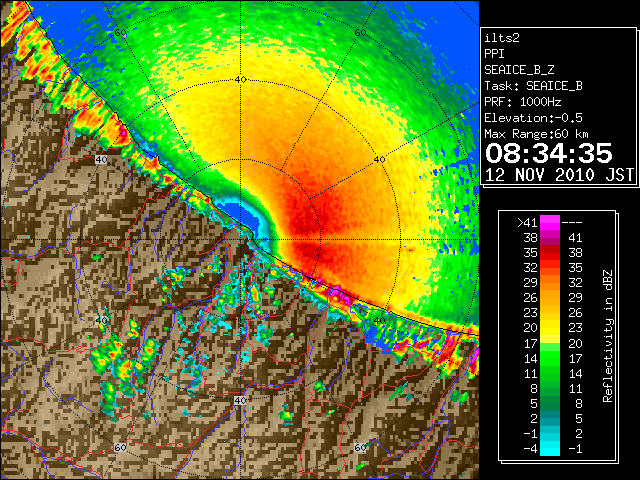This screenshot has height=480, width=640.
Task: Click the 08:34:35 timestamp
Action: click(549, 153)
